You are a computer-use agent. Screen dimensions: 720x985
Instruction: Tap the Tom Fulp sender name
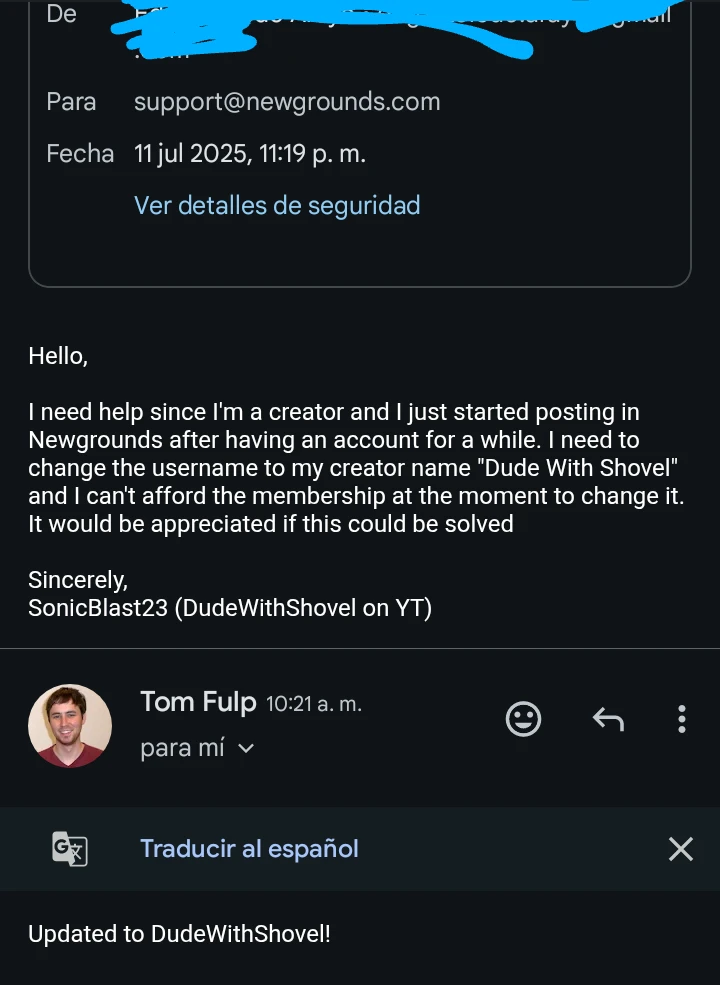click(x=199, y=702)
